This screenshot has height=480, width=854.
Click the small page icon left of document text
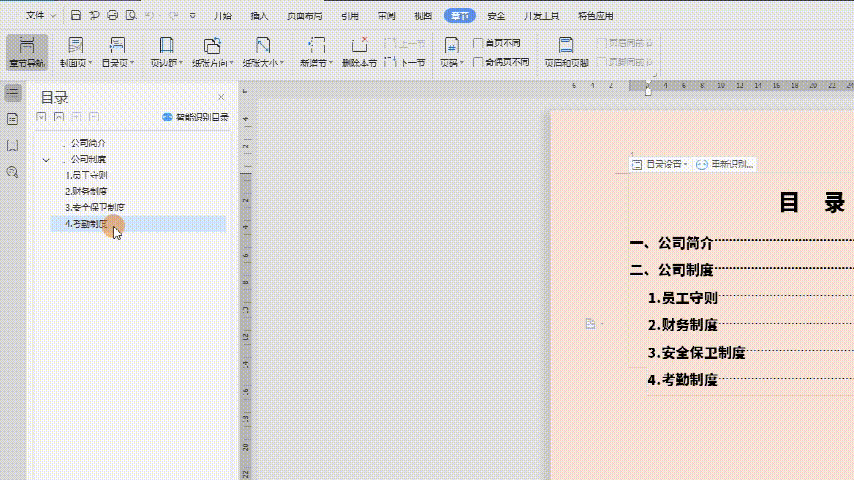tap(590, 324)
